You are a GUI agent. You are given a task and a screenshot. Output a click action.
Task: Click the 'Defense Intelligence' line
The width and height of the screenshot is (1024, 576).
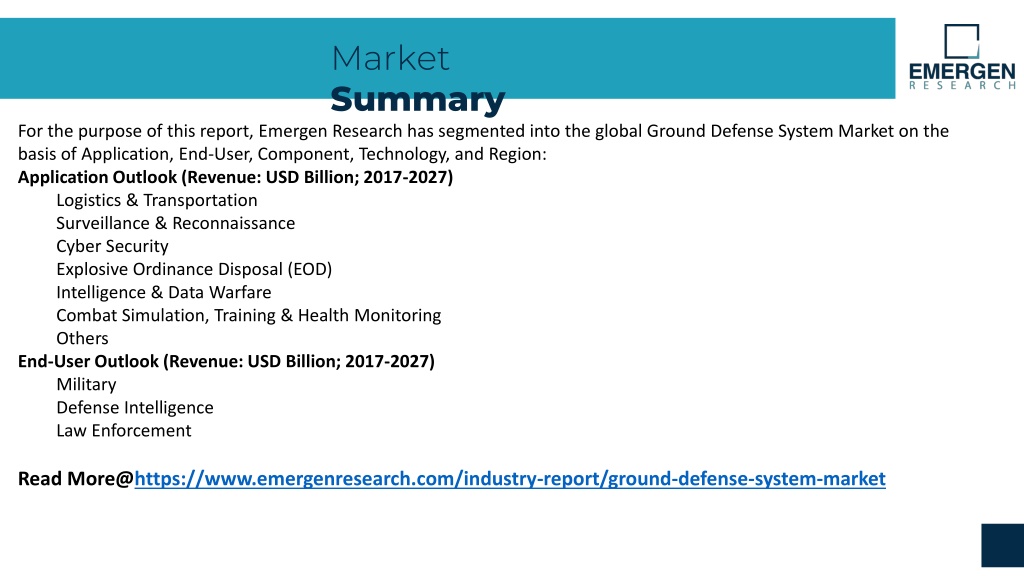coord(135,408)
